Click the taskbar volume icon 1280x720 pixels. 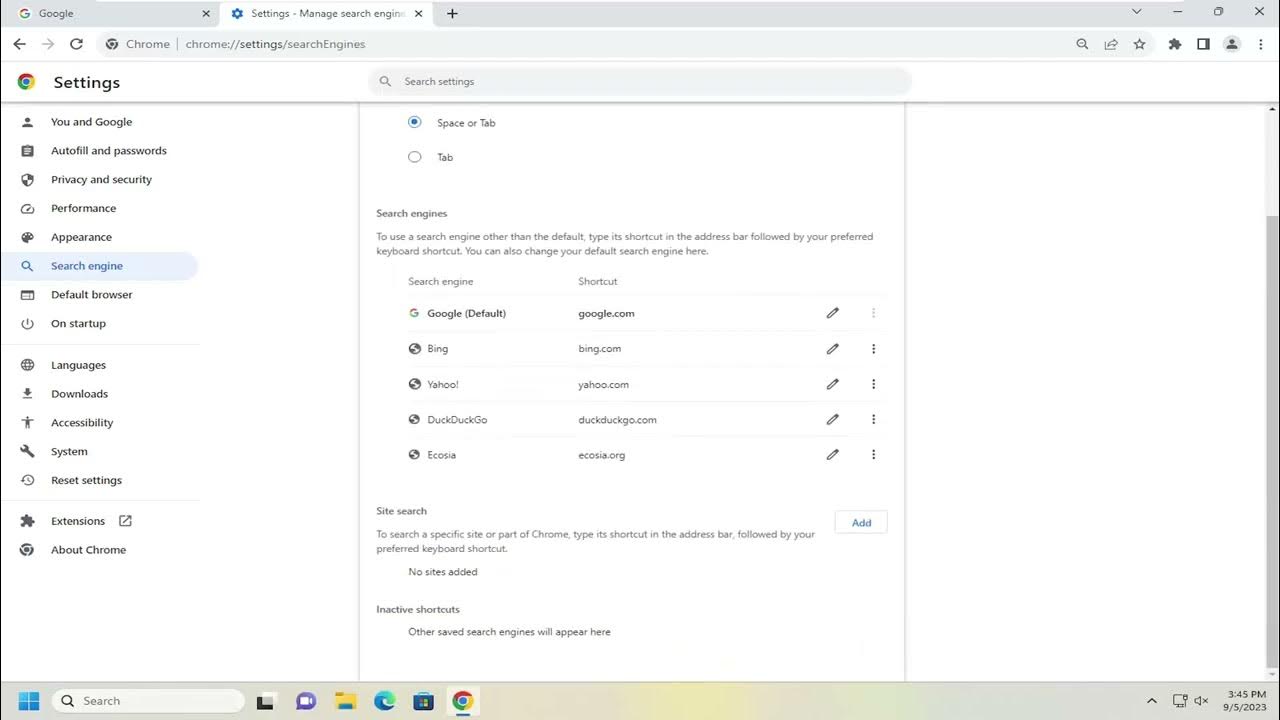click(1201, 701)
